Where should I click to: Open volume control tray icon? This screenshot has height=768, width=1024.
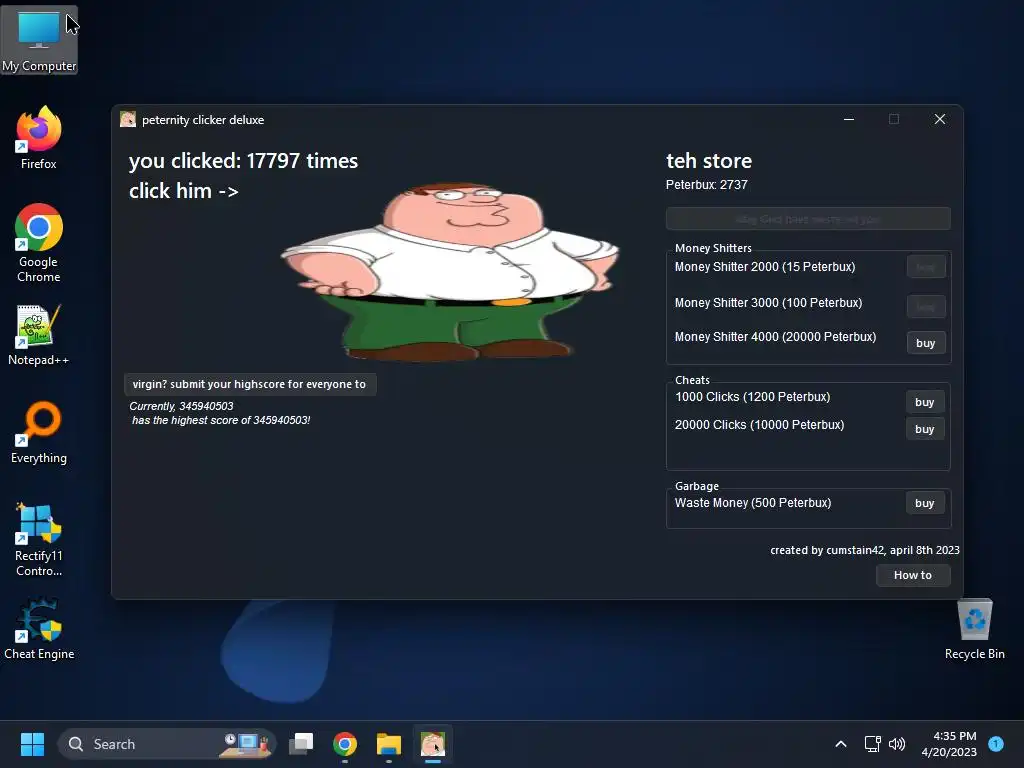click(897, 744)
